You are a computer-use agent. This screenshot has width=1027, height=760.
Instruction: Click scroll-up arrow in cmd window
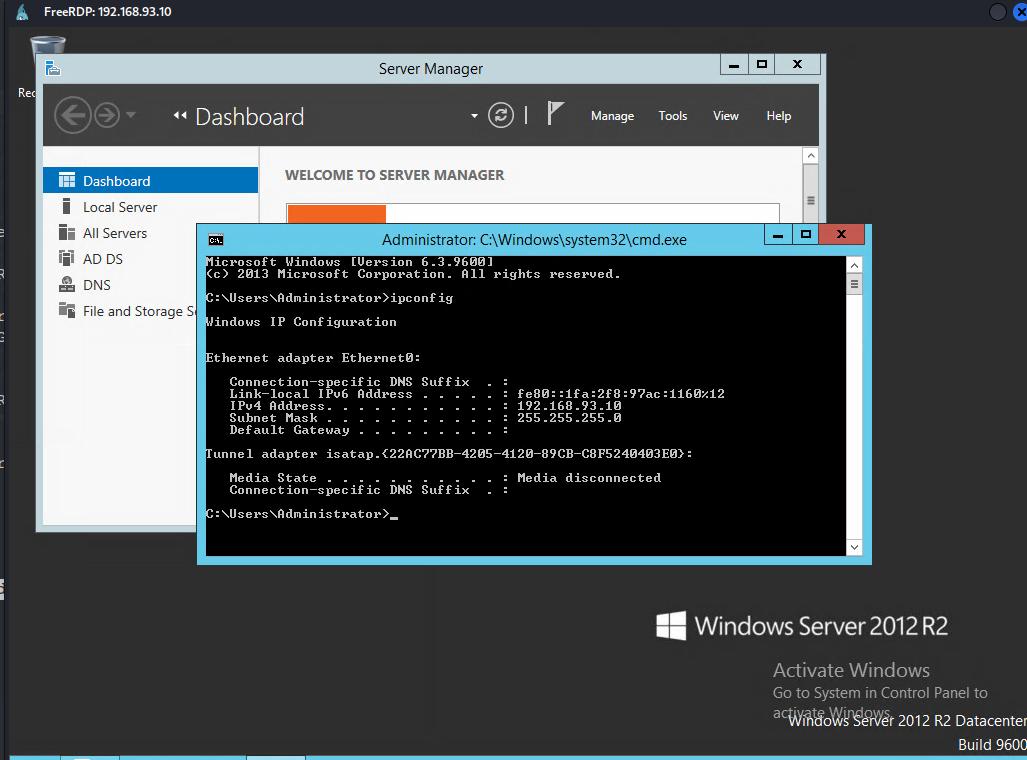(x=854, y=265)
